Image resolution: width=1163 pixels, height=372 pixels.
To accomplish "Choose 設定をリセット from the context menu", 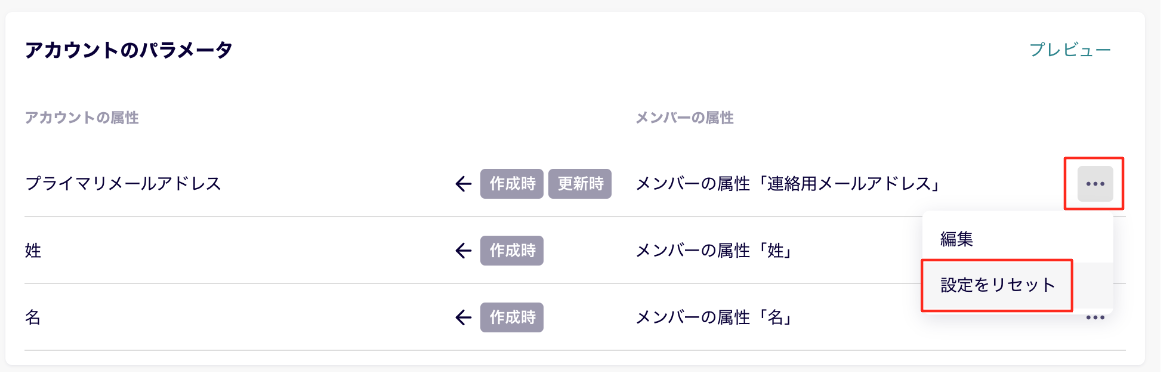I will (998, 285).
